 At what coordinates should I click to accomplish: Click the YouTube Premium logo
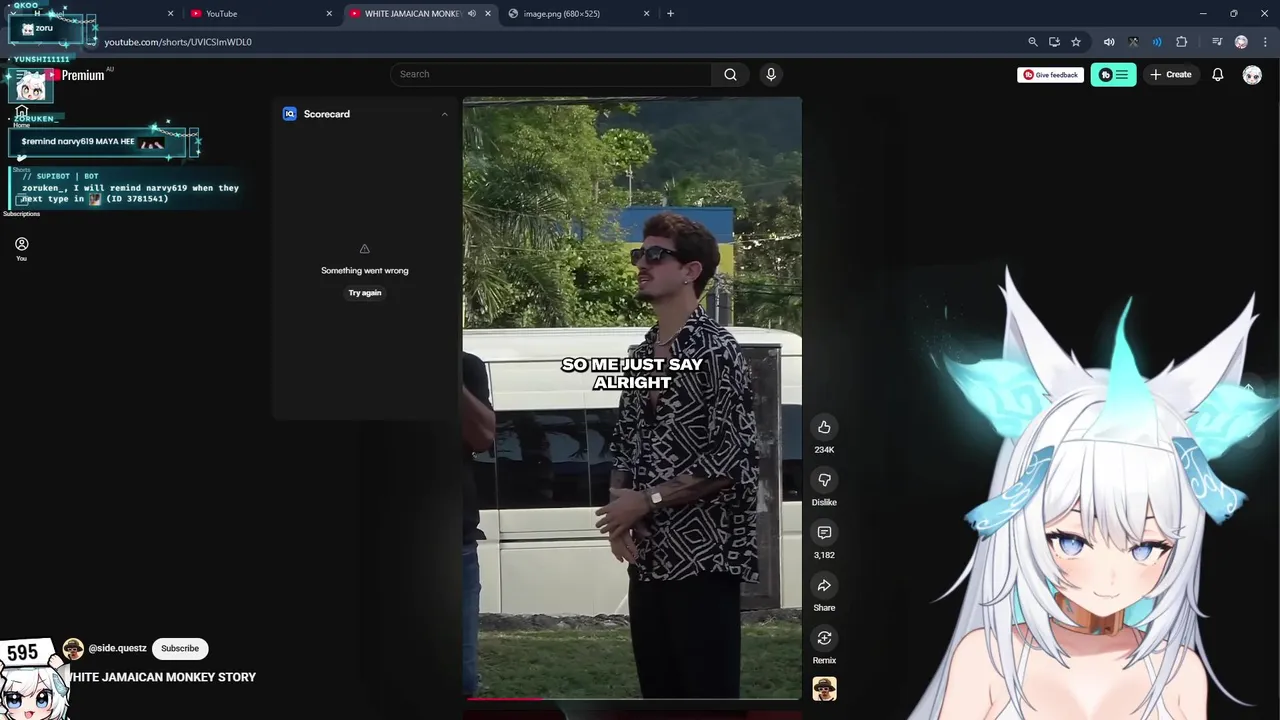74,75
